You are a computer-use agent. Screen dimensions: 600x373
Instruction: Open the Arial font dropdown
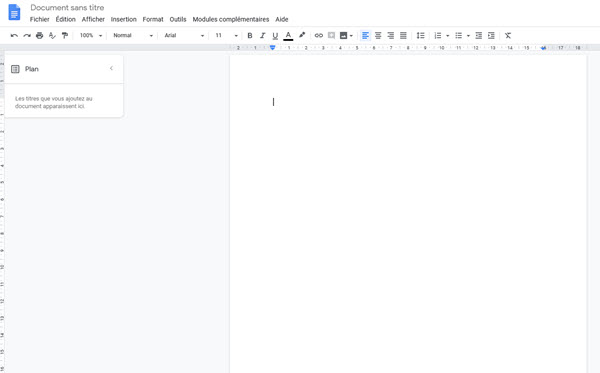184,36
